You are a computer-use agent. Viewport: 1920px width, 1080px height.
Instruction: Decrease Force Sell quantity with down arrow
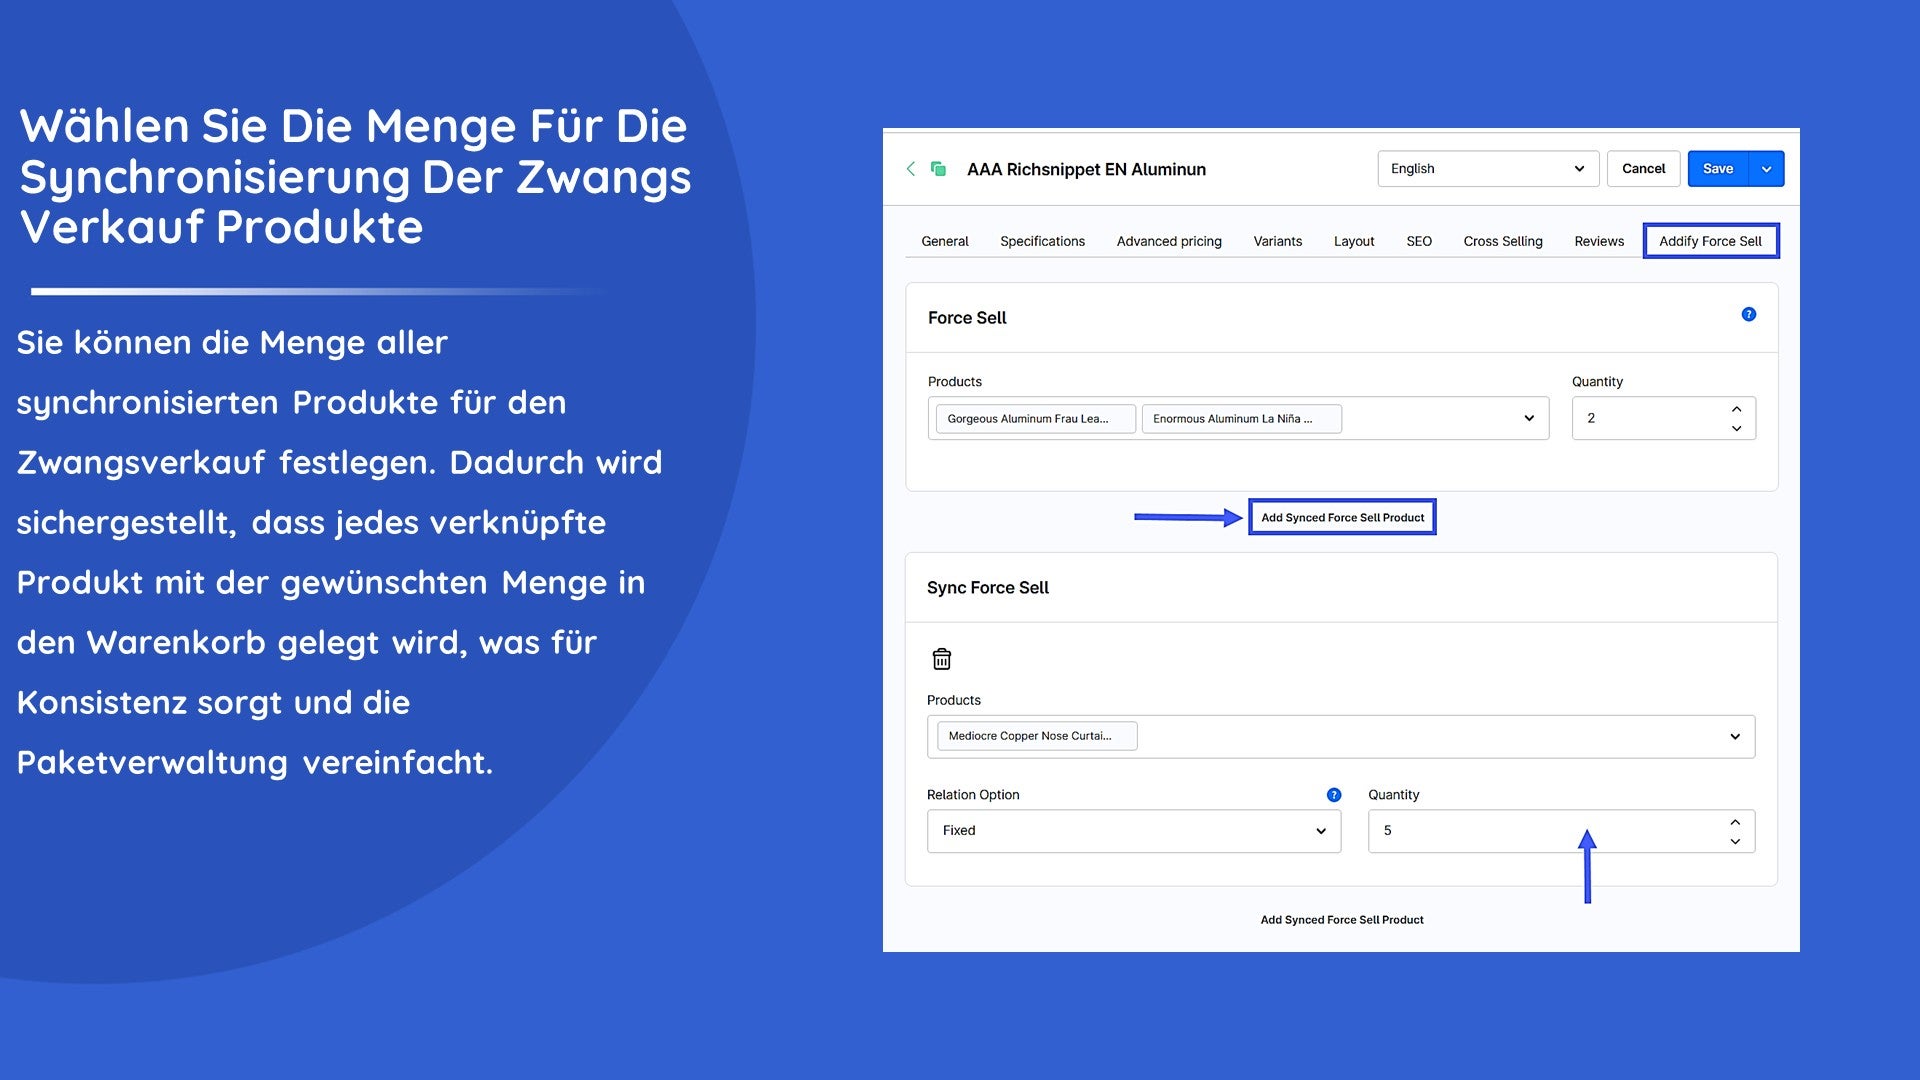1736,428
